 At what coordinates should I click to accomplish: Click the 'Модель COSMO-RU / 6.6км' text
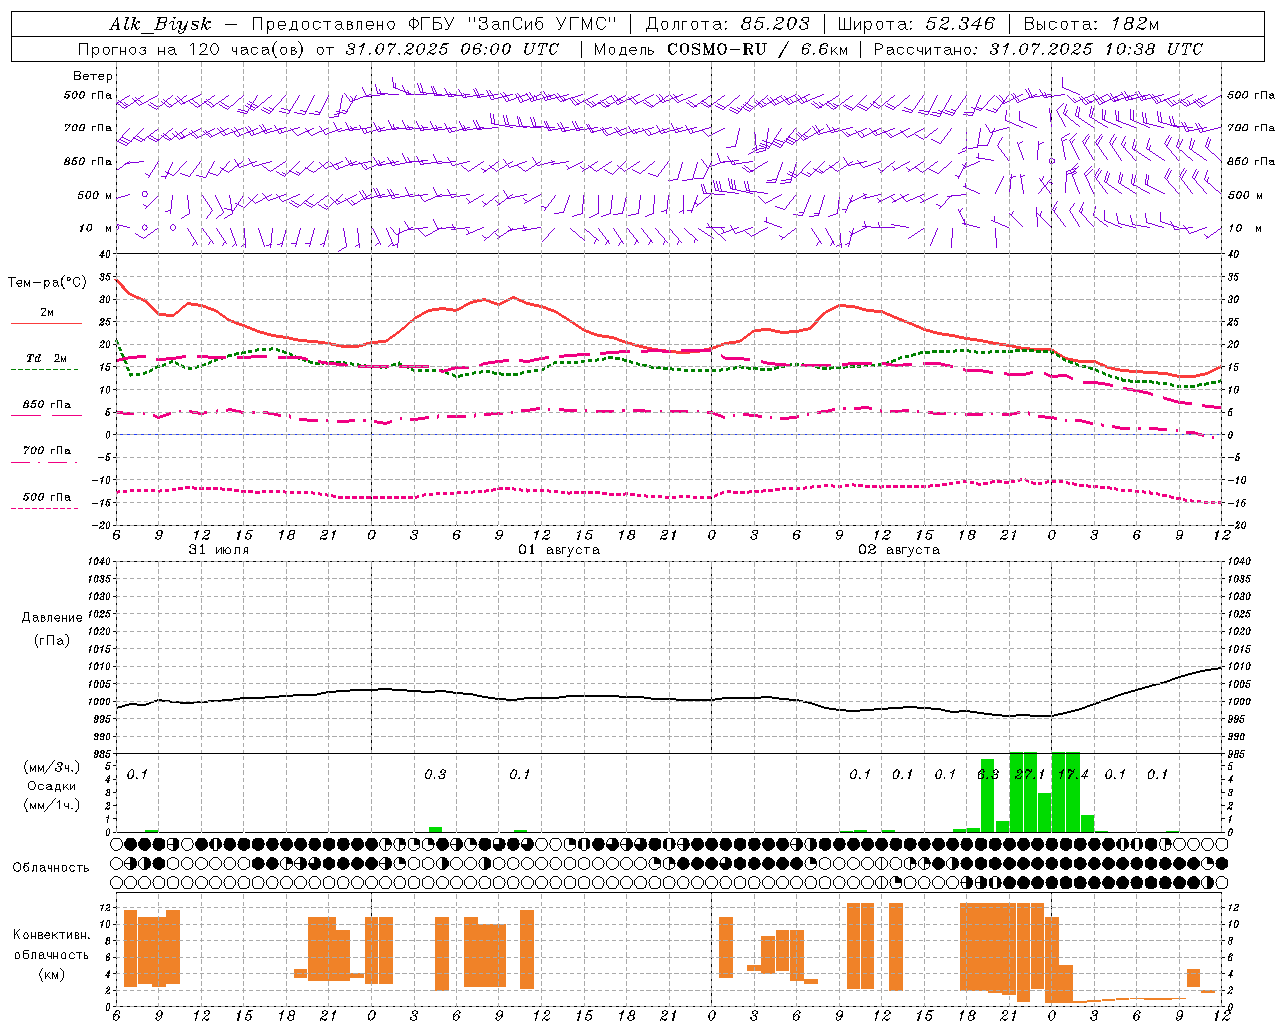coord(720,49)
